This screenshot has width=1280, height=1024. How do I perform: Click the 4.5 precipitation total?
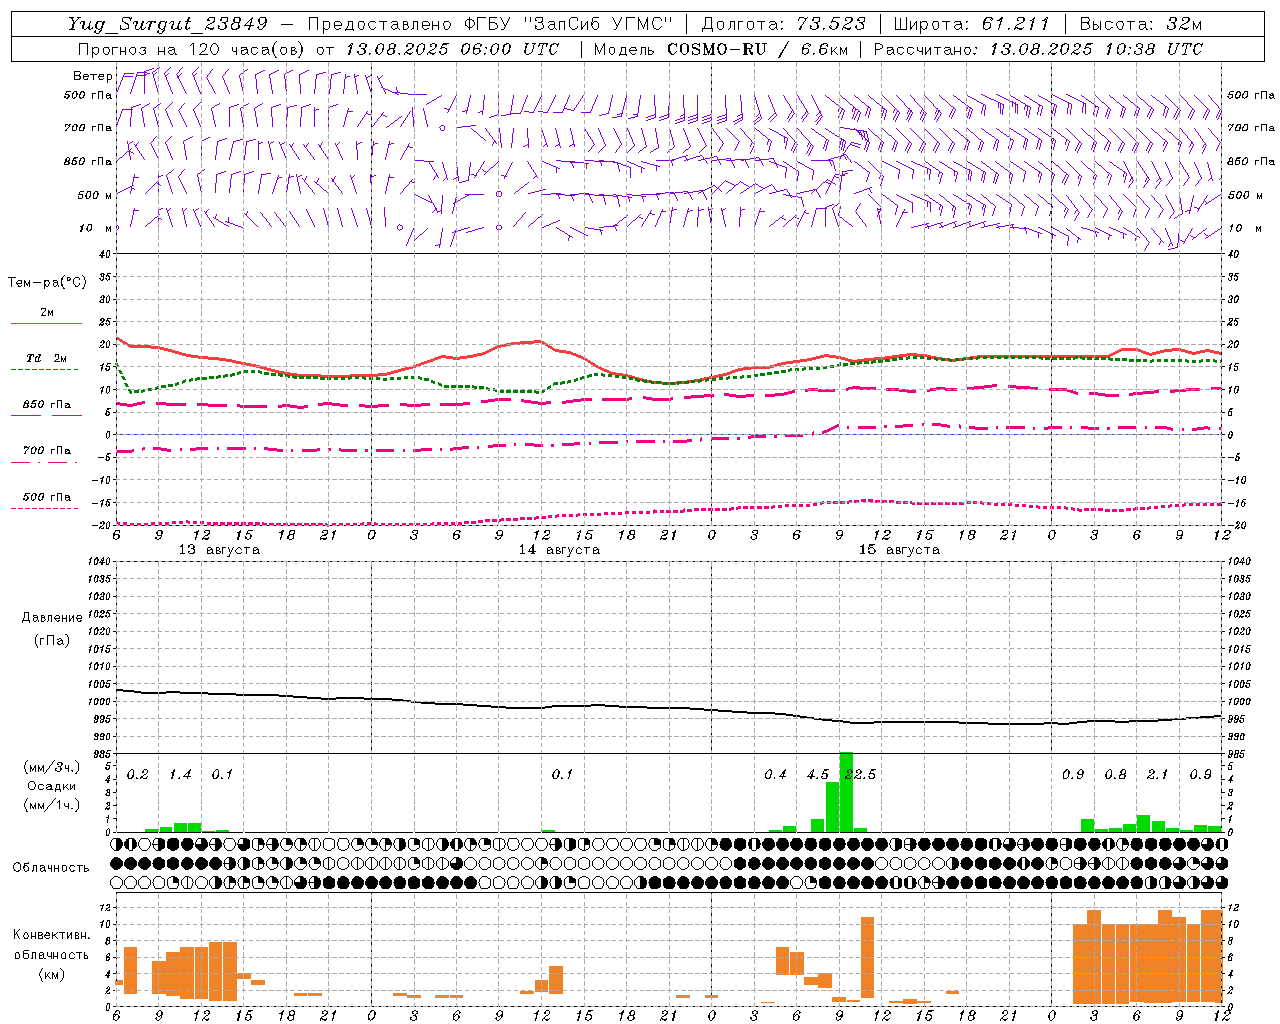[x=817, y=775]
